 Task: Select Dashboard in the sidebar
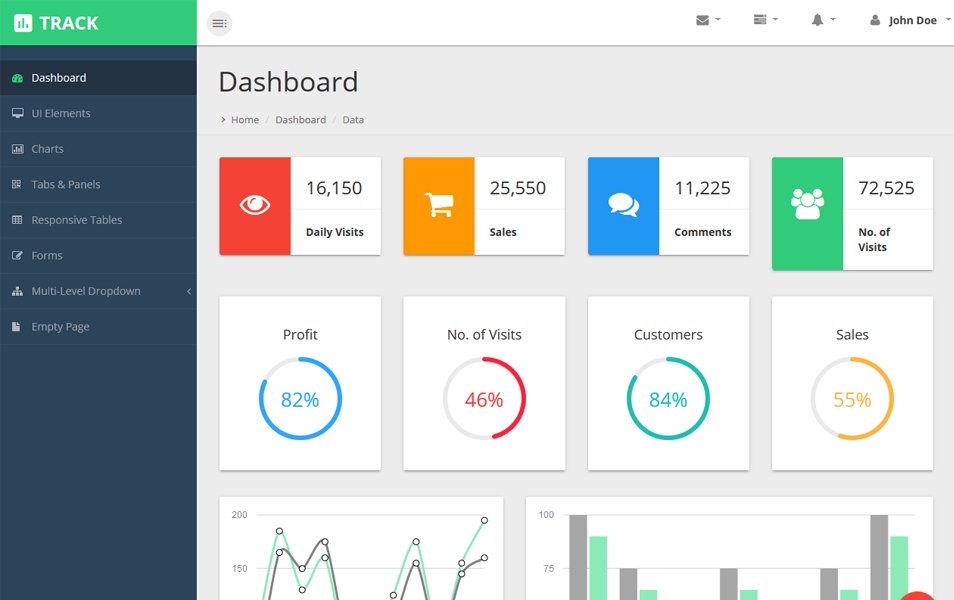pyautogui.click(x=99, y=78)
